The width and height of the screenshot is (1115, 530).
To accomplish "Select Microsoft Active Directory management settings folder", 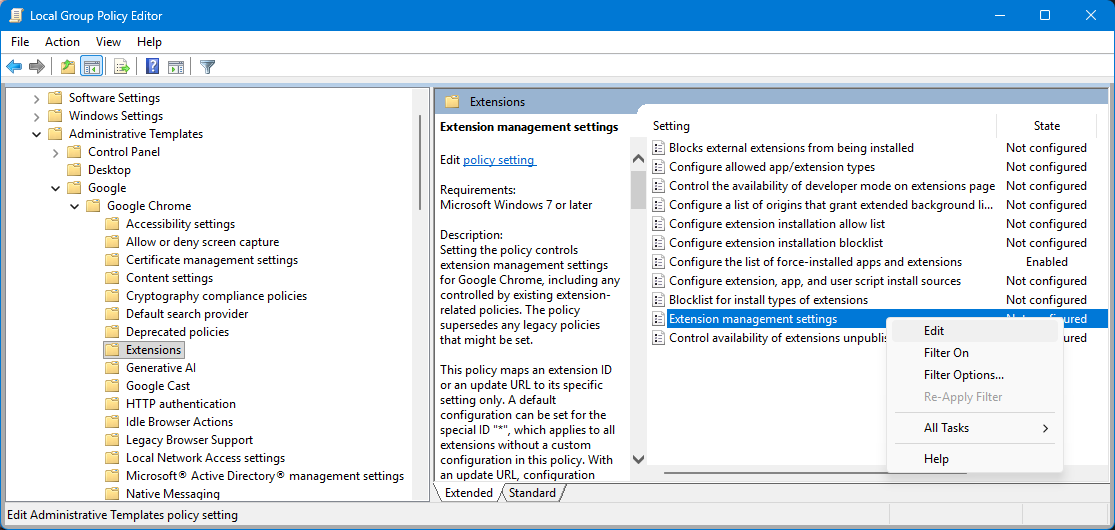I will (x=265, y=476).
